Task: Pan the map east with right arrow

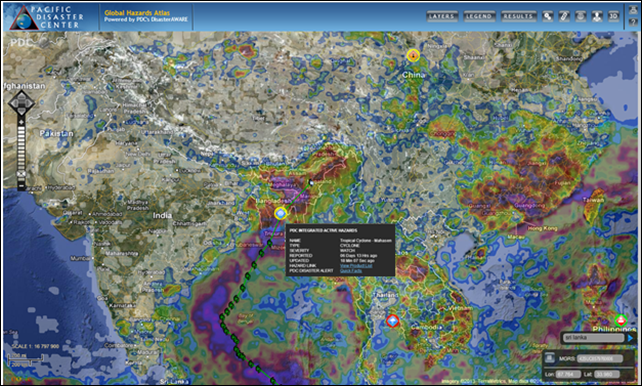Action: (30, 102)
